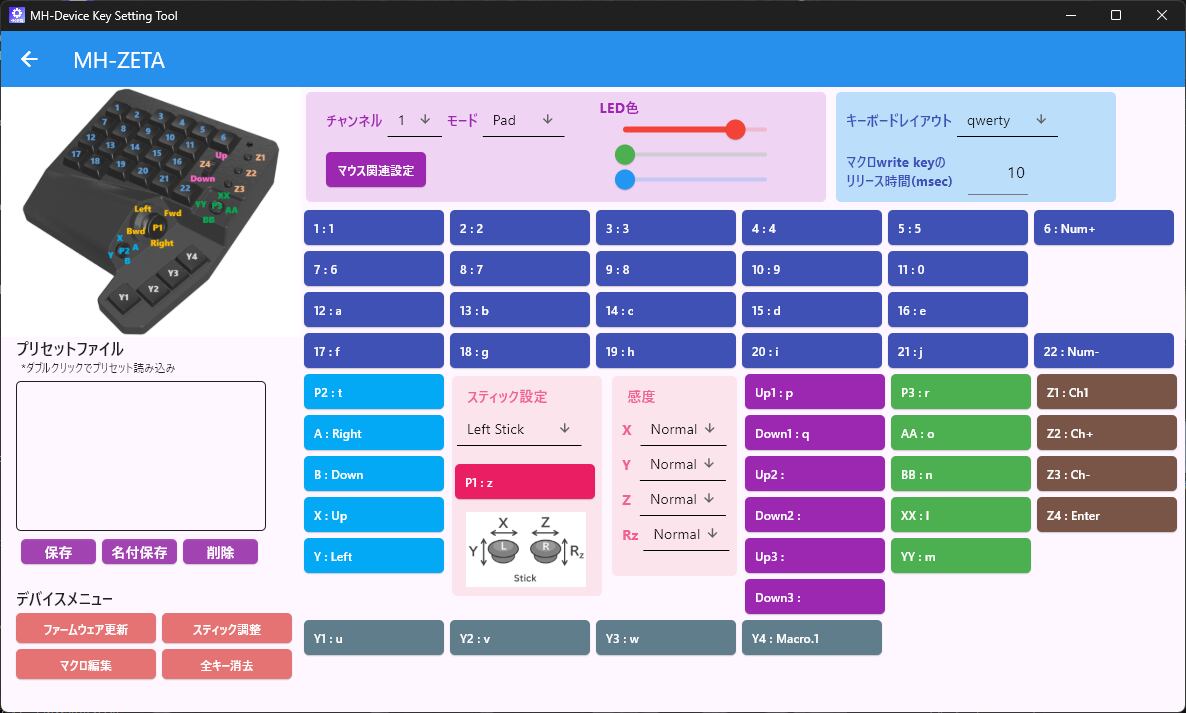Click the 保存 save button
Image resolution: width=1186 pixels, height=713 pixels.
tap(58, 552)
